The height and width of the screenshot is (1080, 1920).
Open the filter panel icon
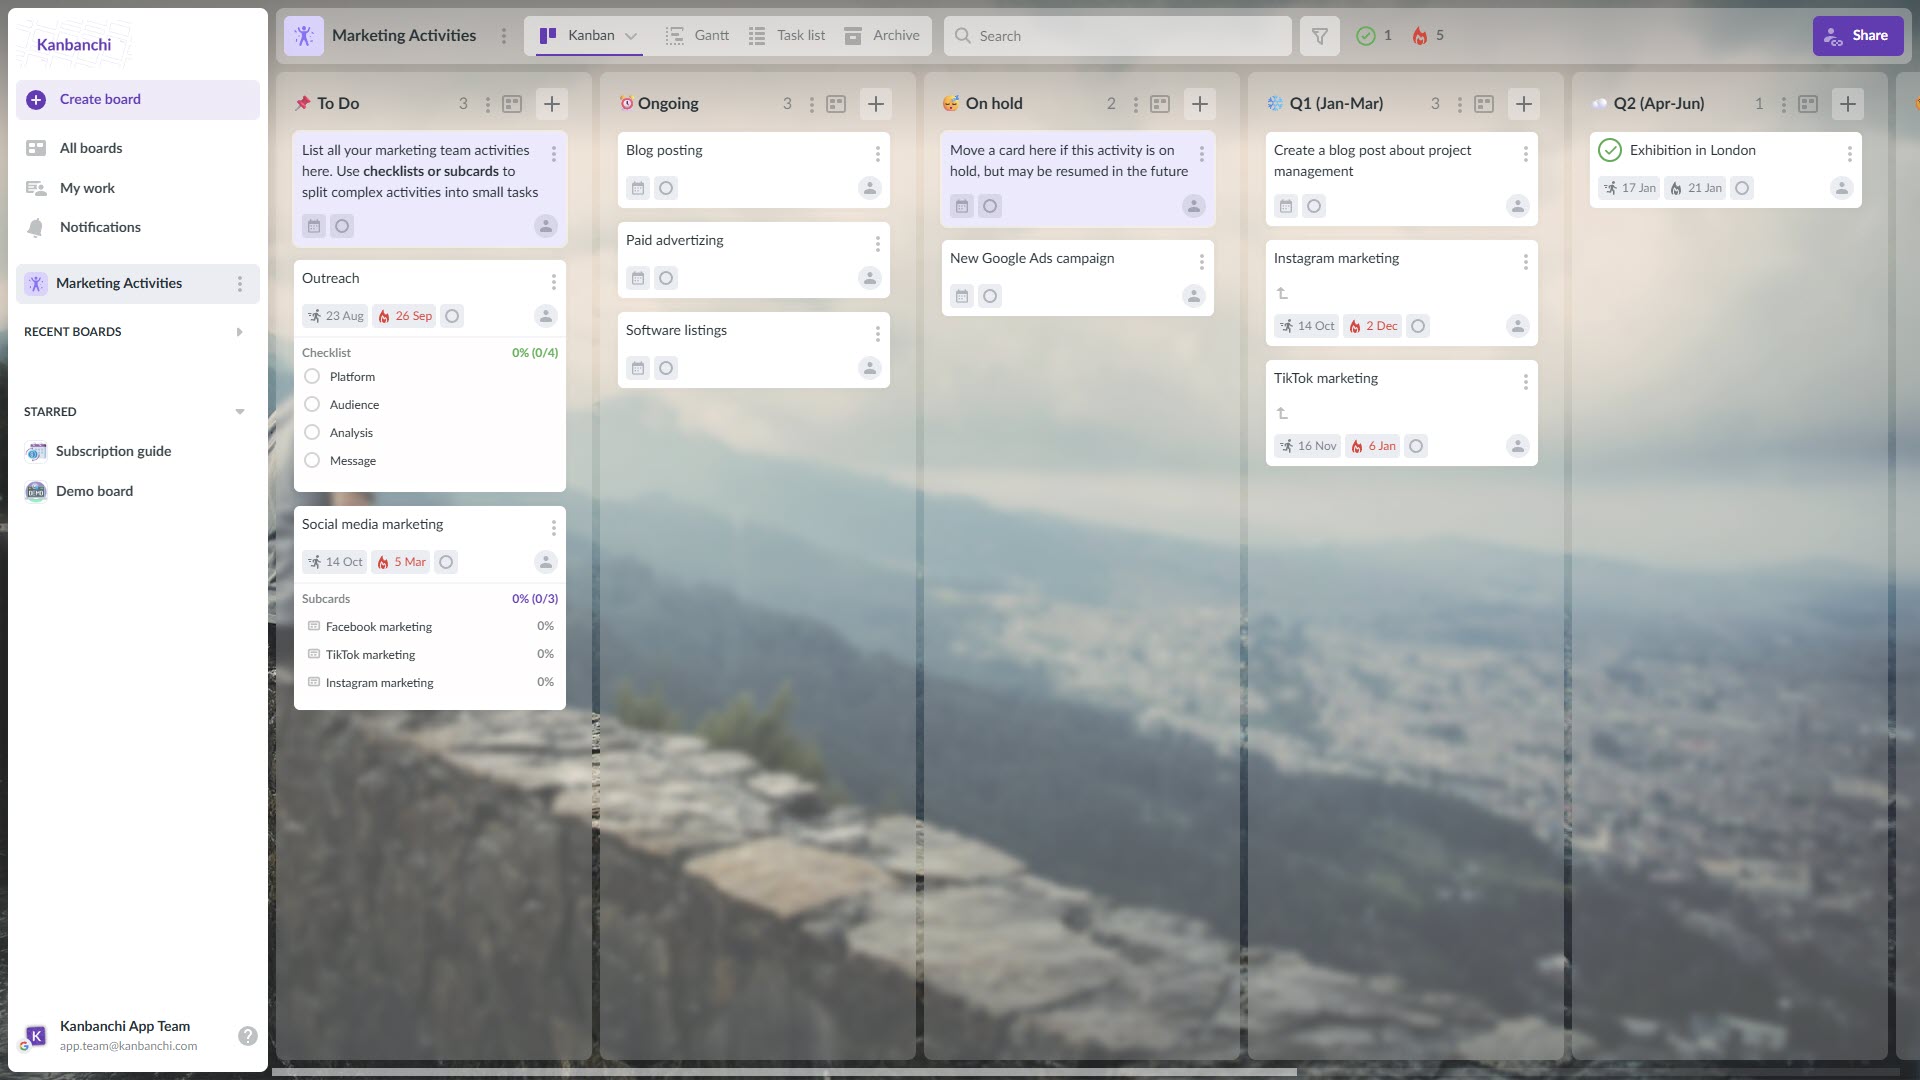click(x=1319, y=35)
